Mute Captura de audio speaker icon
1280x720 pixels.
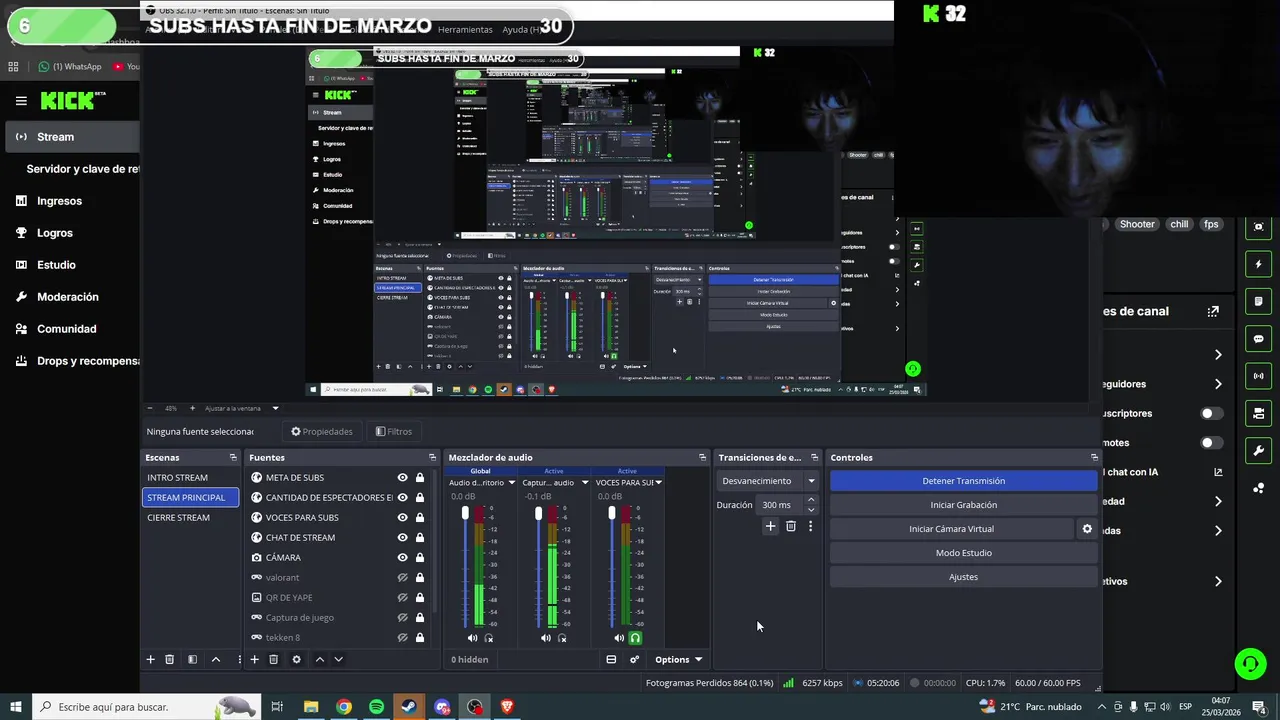545,638
